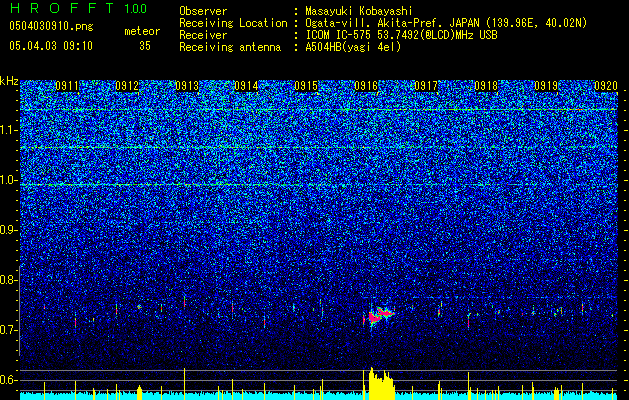Viewport: 629px width, 400px height.
Task: Select the ICOM IC-575 53.7492 MHz USB text
Action: 401,35
